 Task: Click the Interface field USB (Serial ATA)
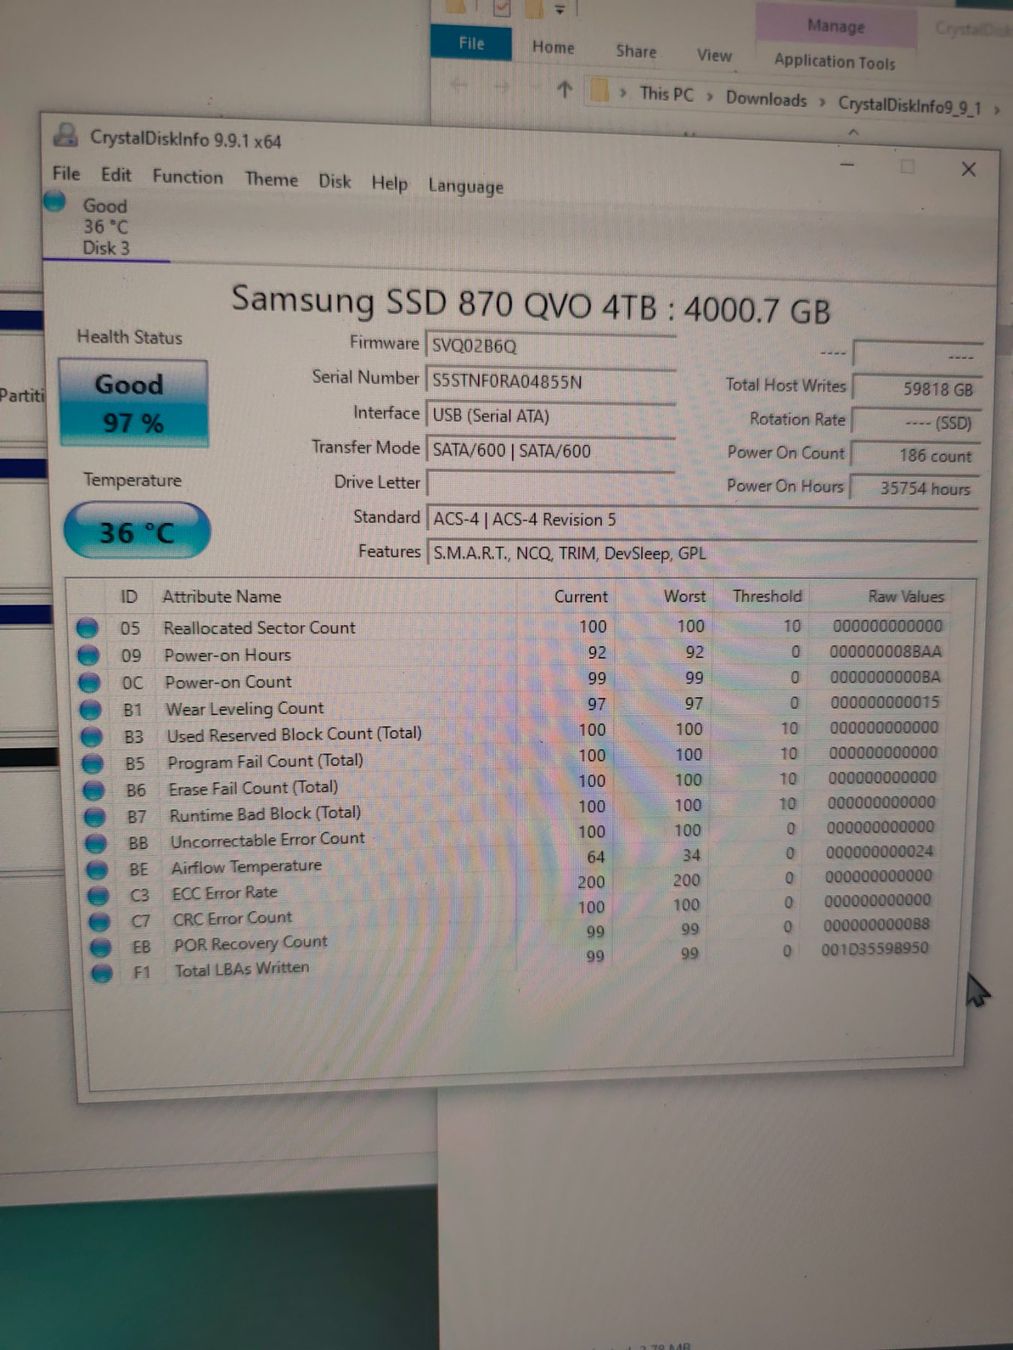(551, 416)
